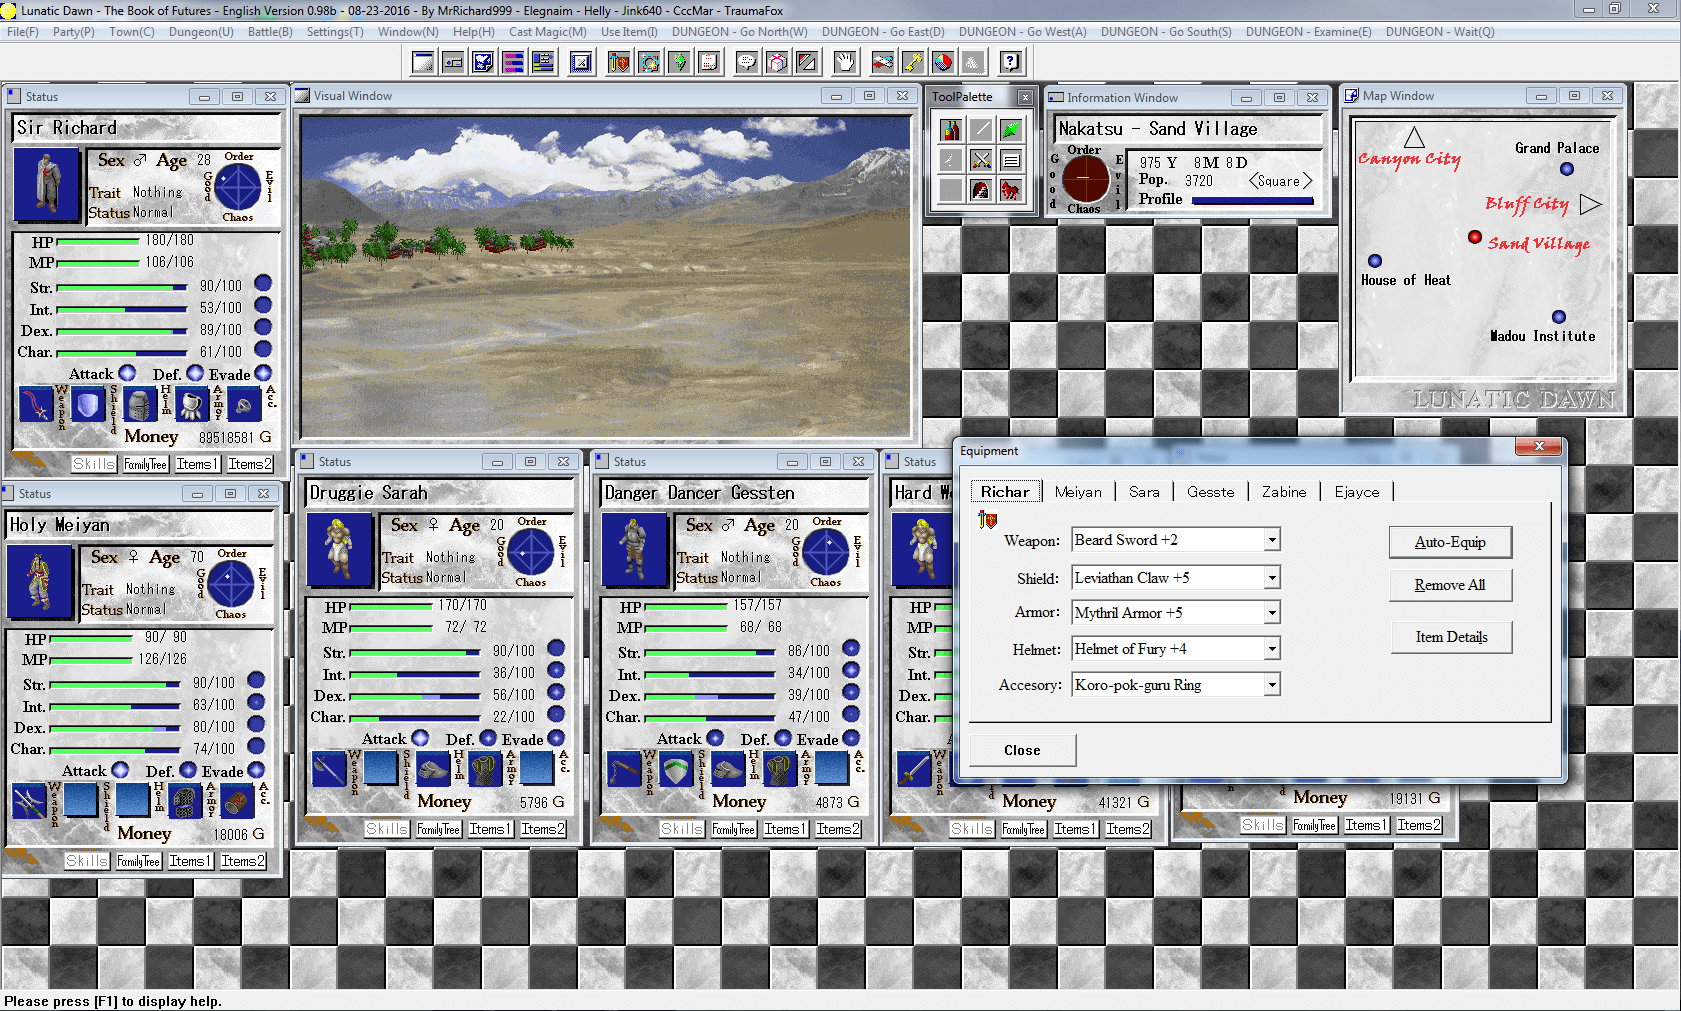Switch to the Meiyan equipment tab

click(1078, 492)
